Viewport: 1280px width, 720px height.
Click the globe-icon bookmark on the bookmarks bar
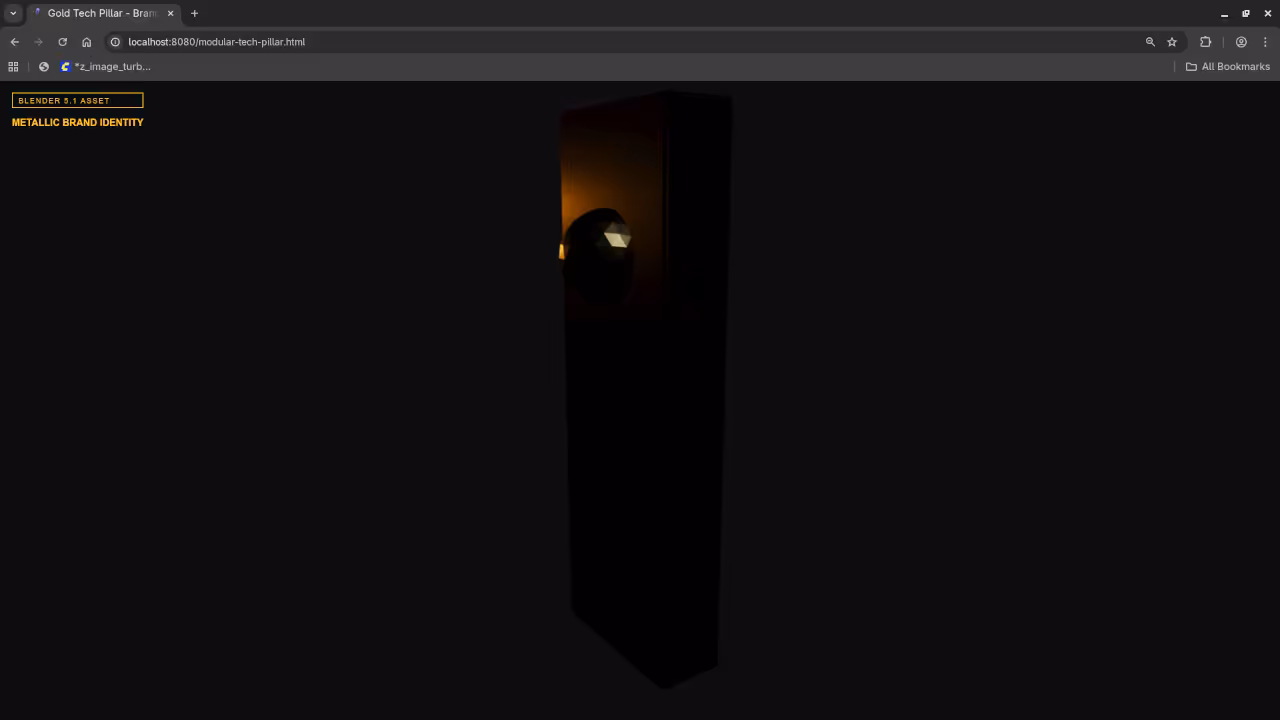[43, 66]
